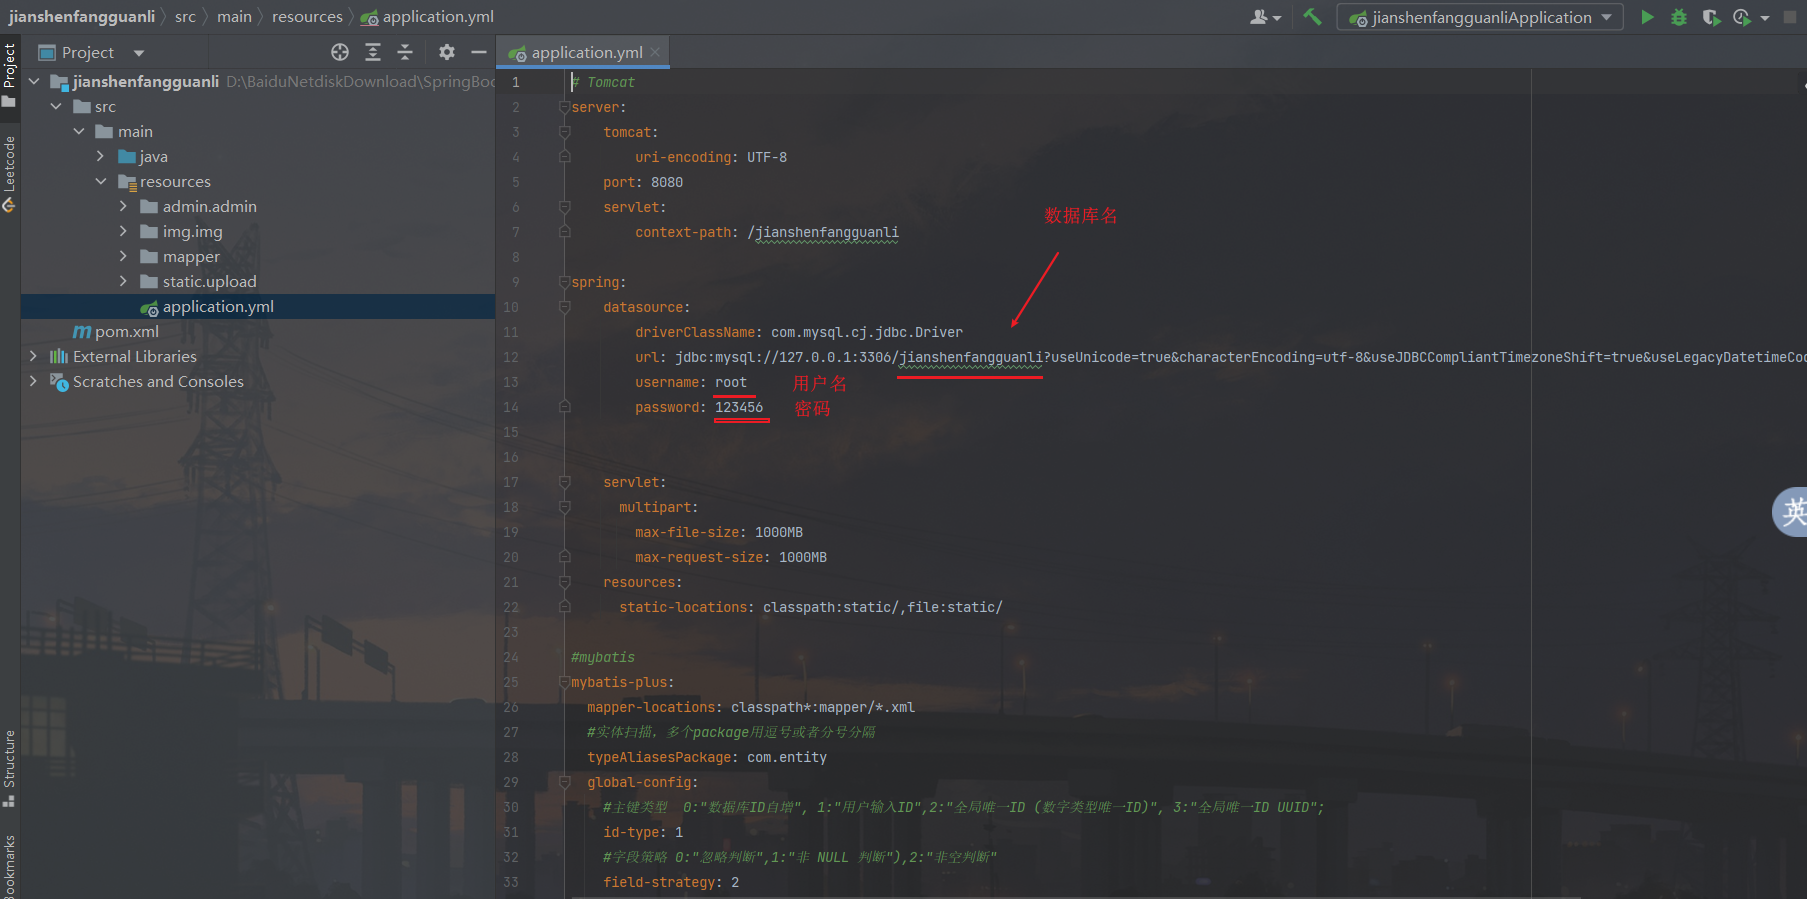Open the jianshenfangguanliApplication run configuration dropdown
Screen dimensions: 1807x899
pyautogui.click(x=1481, y=17)
